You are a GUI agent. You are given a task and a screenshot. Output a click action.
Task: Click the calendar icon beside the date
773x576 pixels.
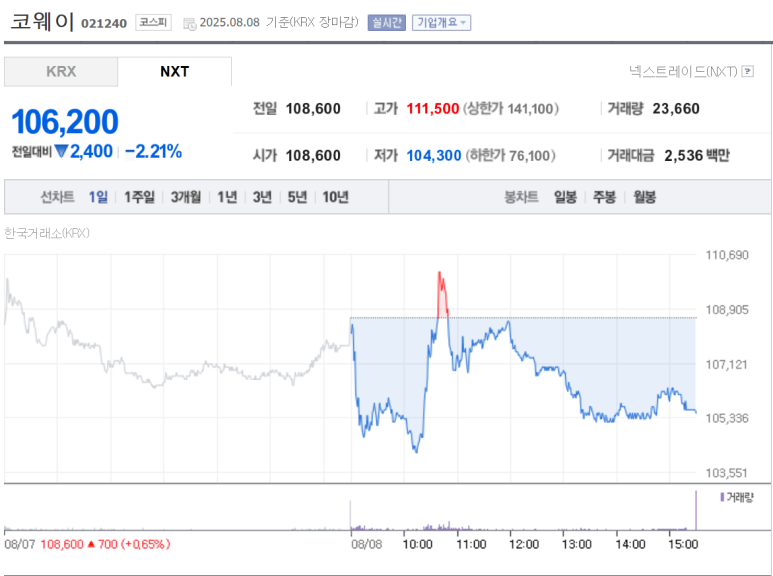pyautogui.click(x=189, y=23)
